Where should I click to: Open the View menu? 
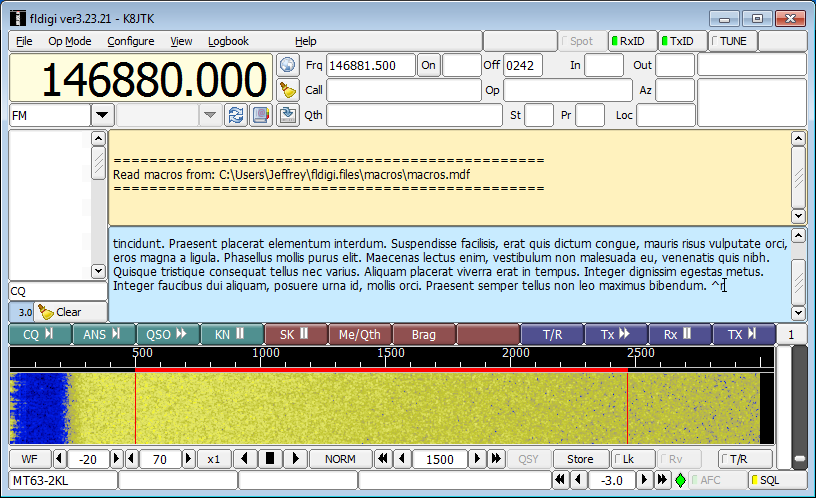pos(181,41)
